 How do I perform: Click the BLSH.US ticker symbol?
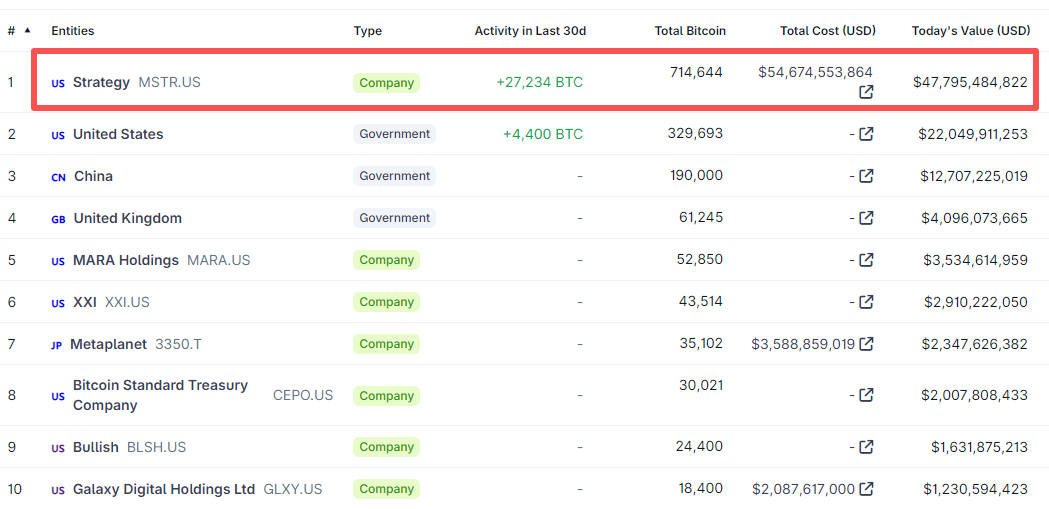coord(157,447)
